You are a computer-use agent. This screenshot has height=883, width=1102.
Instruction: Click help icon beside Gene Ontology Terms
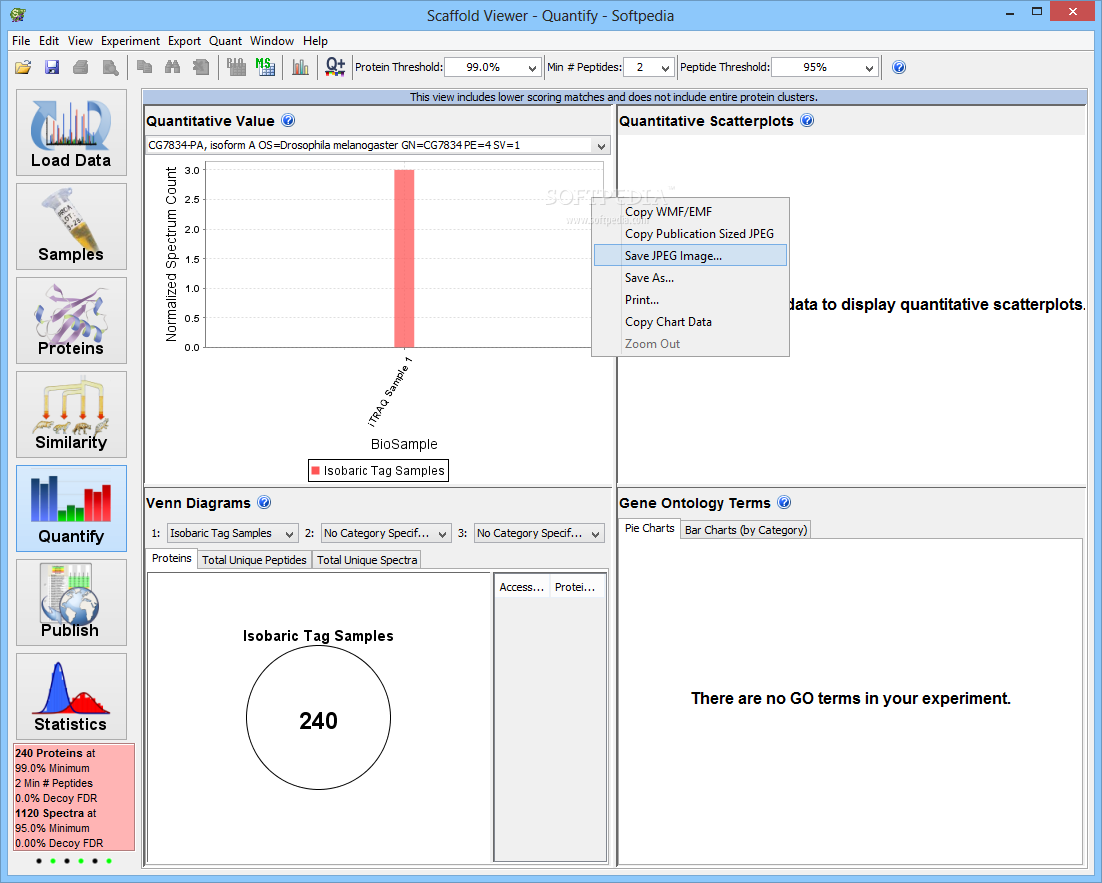click(x=784, y=503)
